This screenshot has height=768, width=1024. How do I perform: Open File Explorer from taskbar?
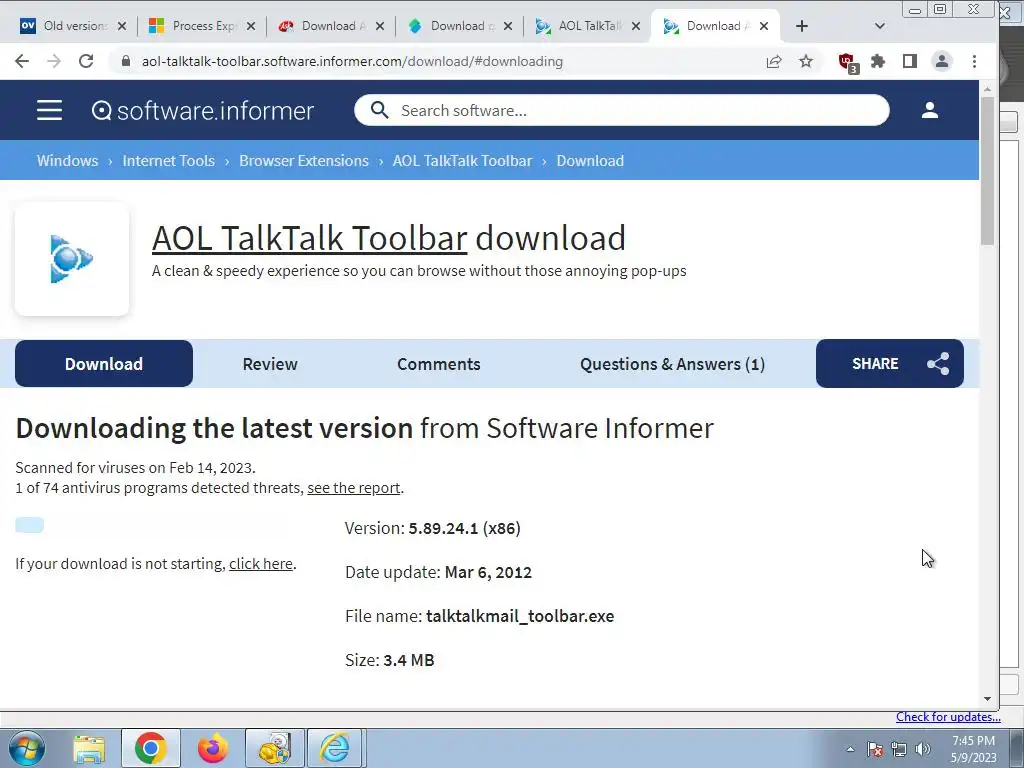pyautogui.click(x=89, y=748)
